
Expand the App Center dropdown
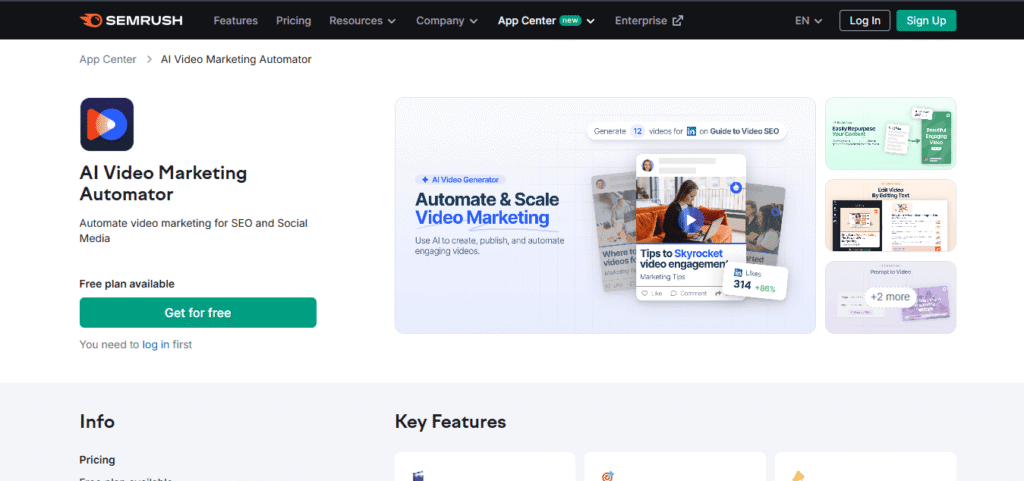pos(546,20)
